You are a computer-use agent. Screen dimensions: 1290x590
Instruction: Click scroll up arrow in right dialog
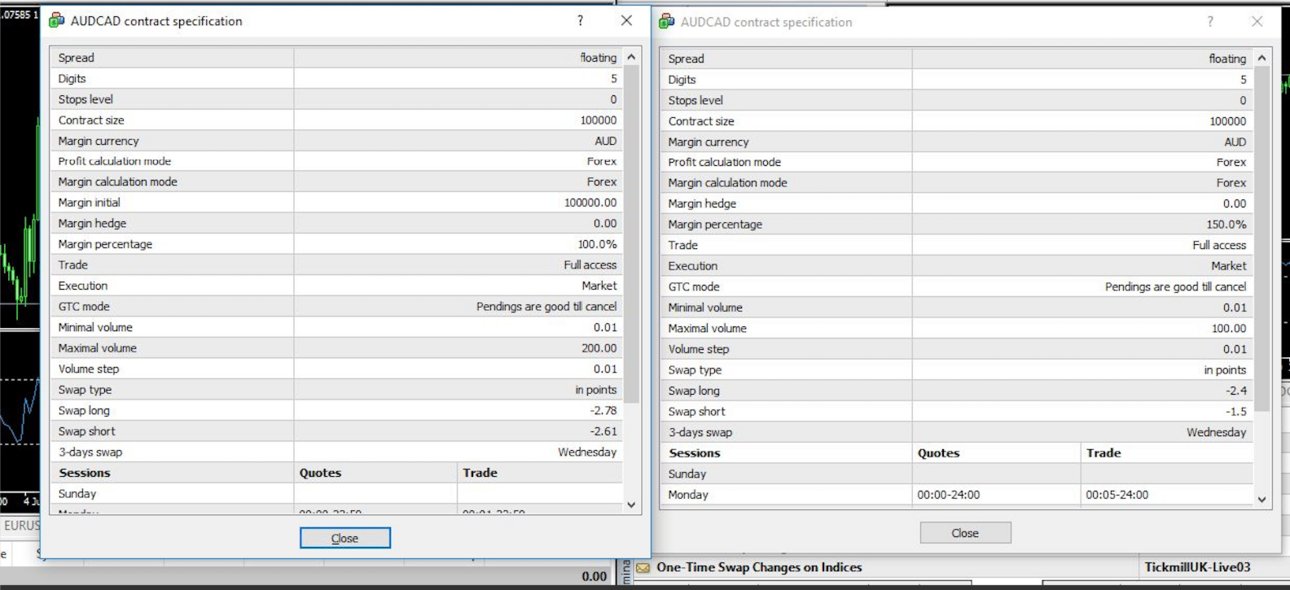pos(1262,58)
